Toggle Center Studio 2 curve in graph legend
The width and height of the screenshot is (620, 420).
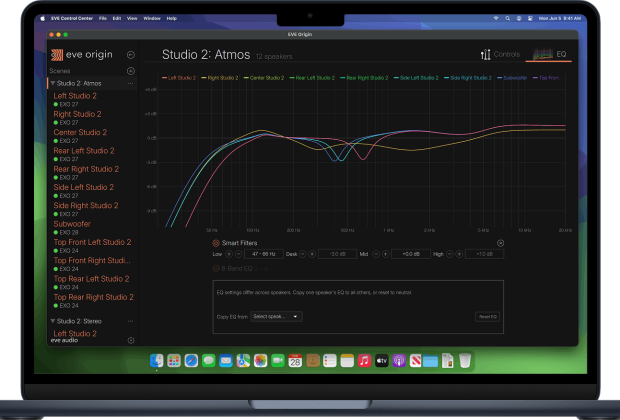[264, 78]
